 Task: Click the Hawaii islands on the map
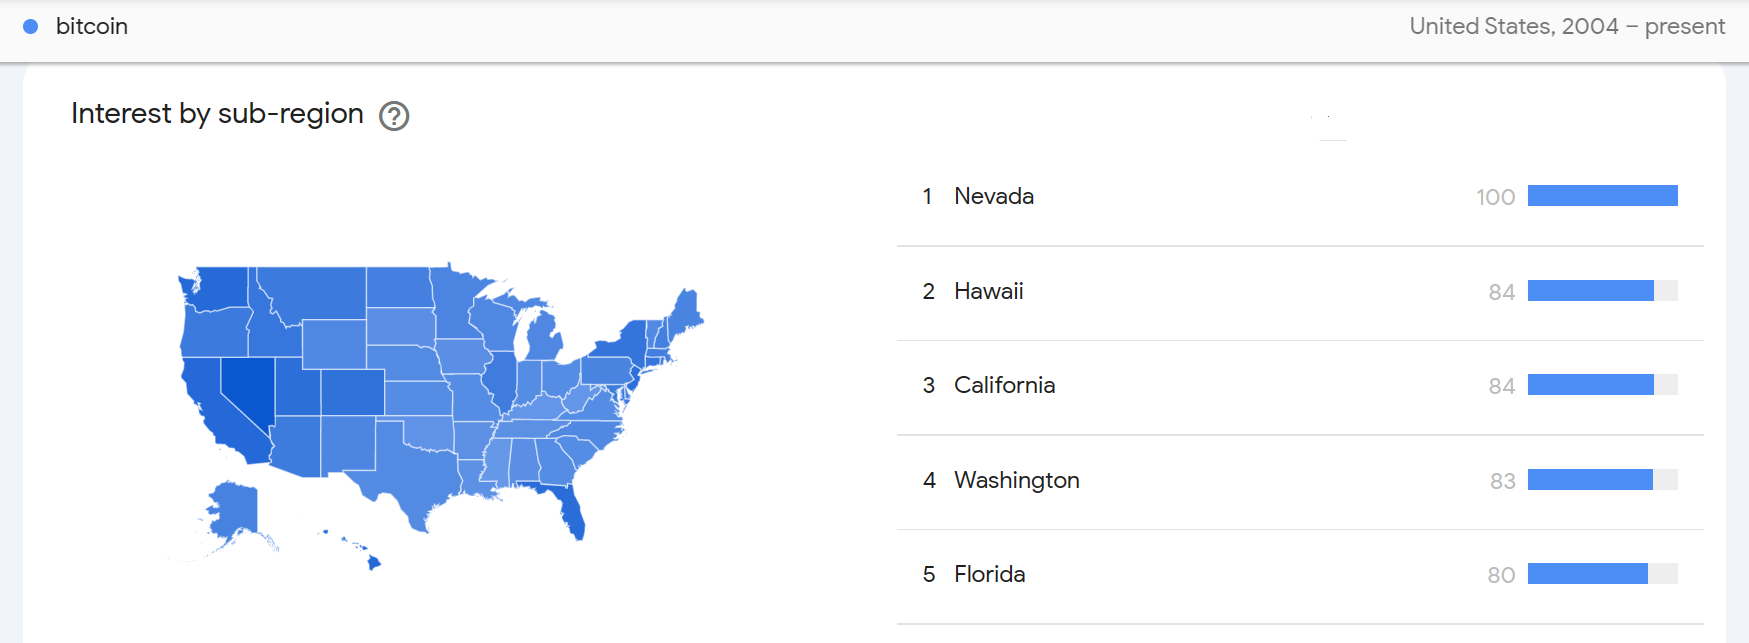[373, 563]
